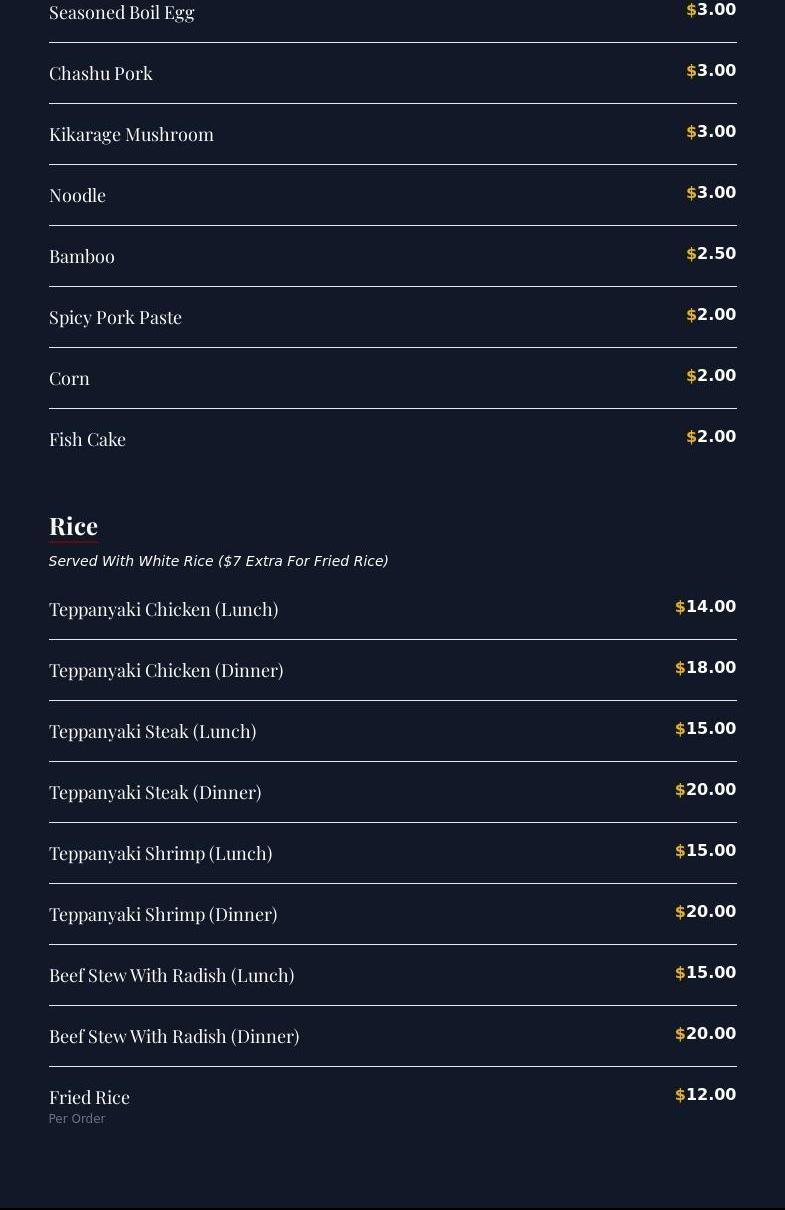
Task: Select the Bamboo topping name
Action: [x=82, y=257]
